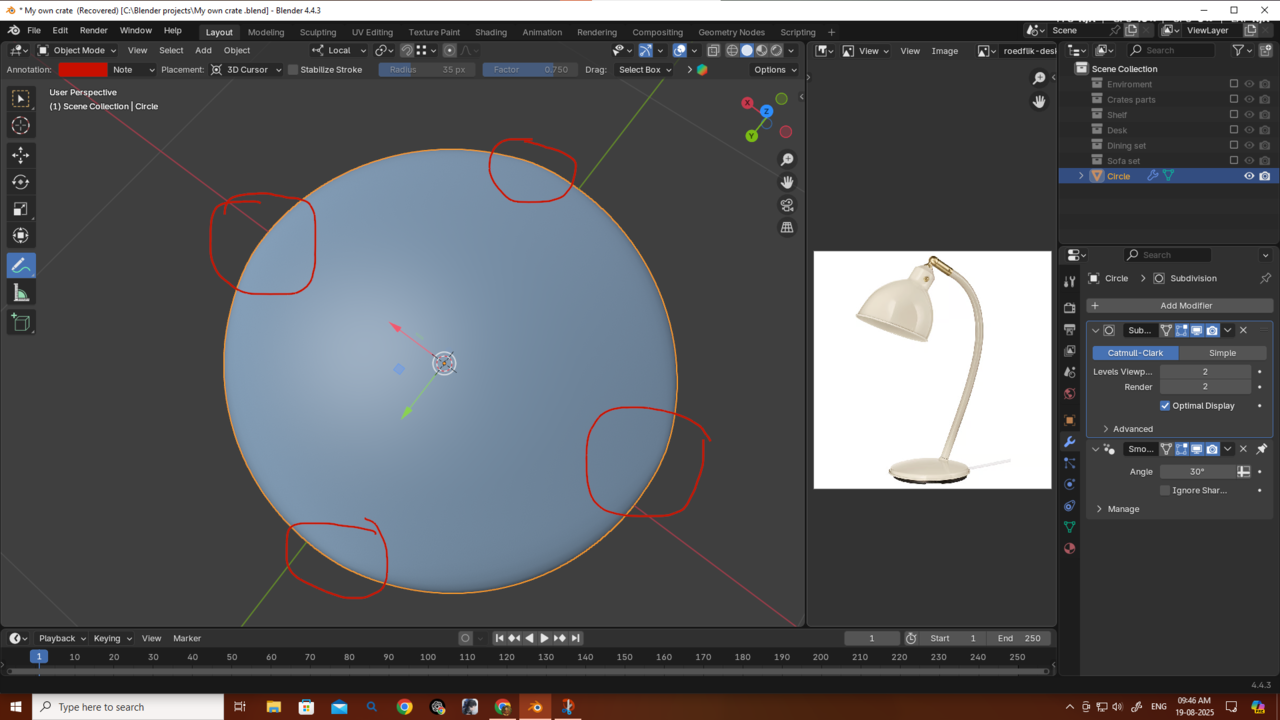This screenshot has height=720, width=1280.
Task: Select the Scale tool in toolbar
Action: click(x=21, y=209)
